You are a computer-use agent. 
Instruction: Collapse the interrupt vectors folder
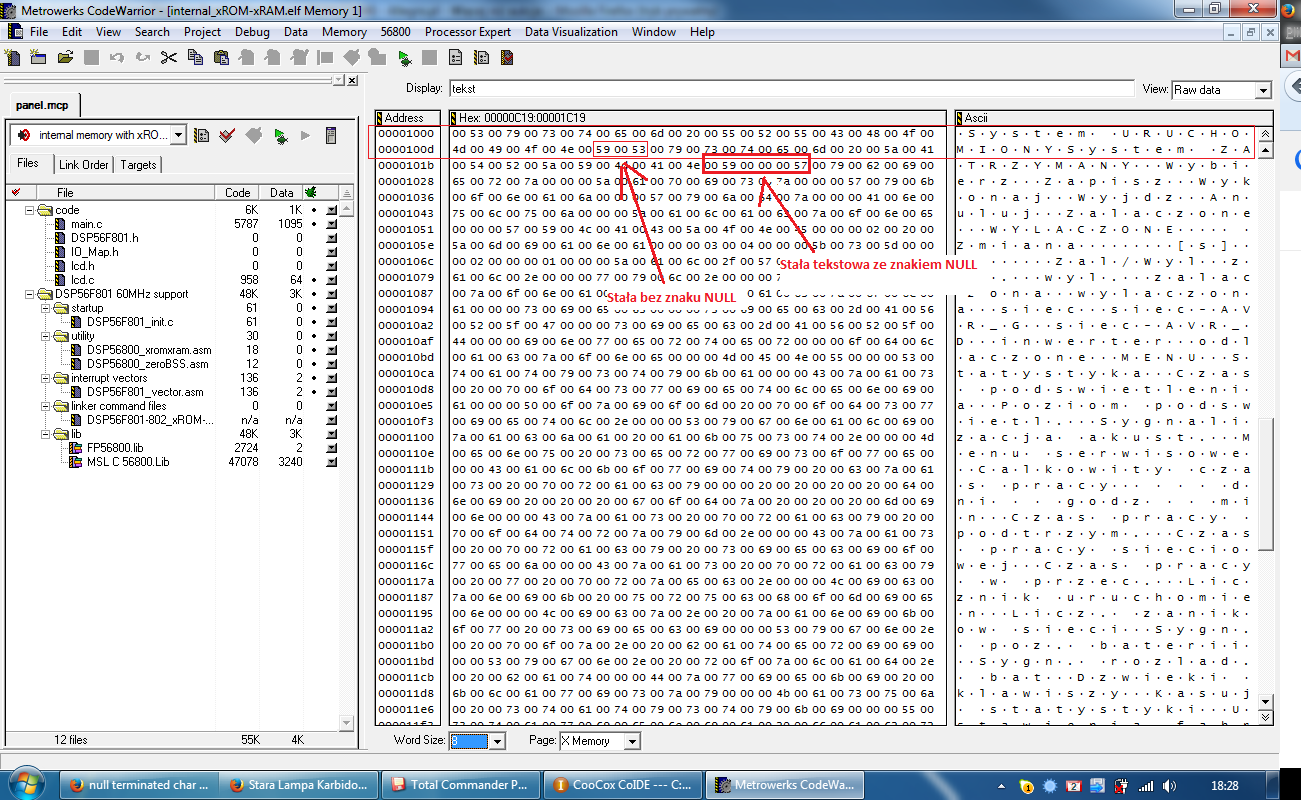46,378
